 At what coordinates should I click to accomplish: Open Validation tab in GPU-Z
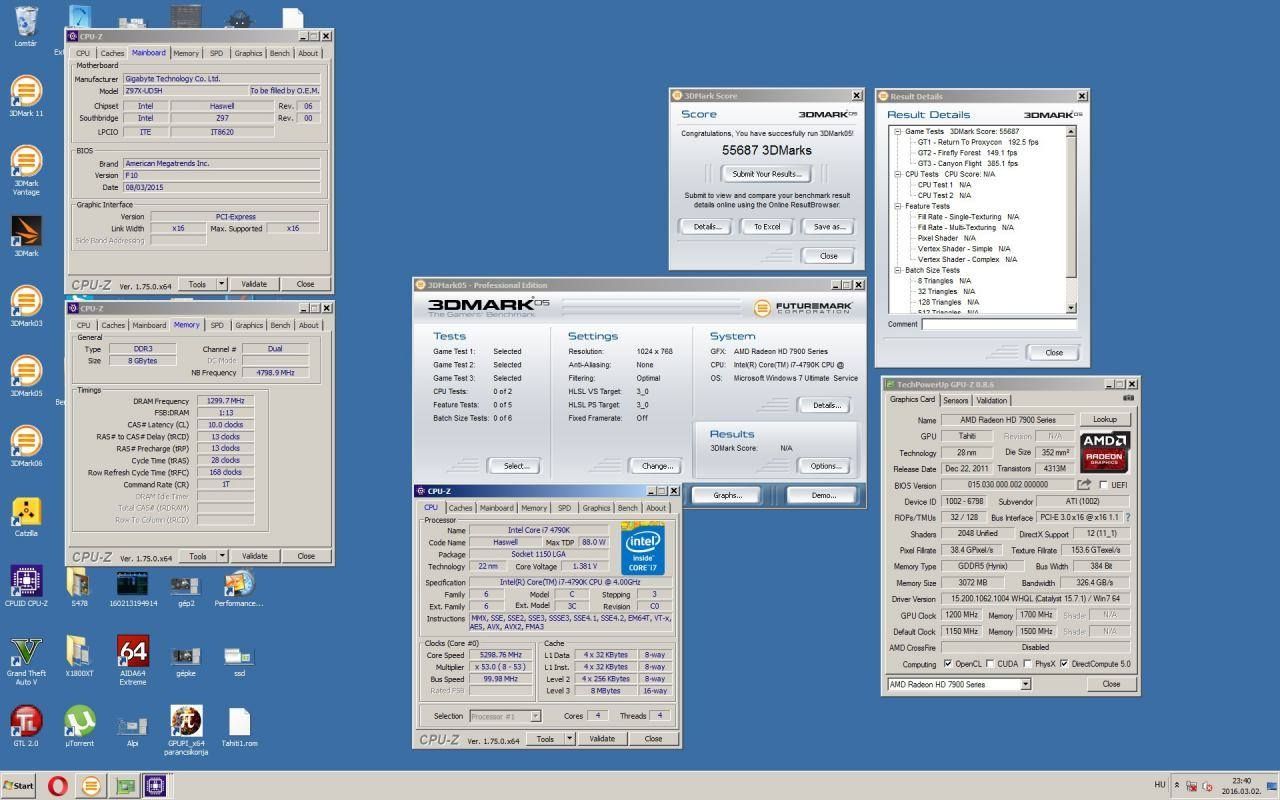pyautogui.click(x=991, y=400)
